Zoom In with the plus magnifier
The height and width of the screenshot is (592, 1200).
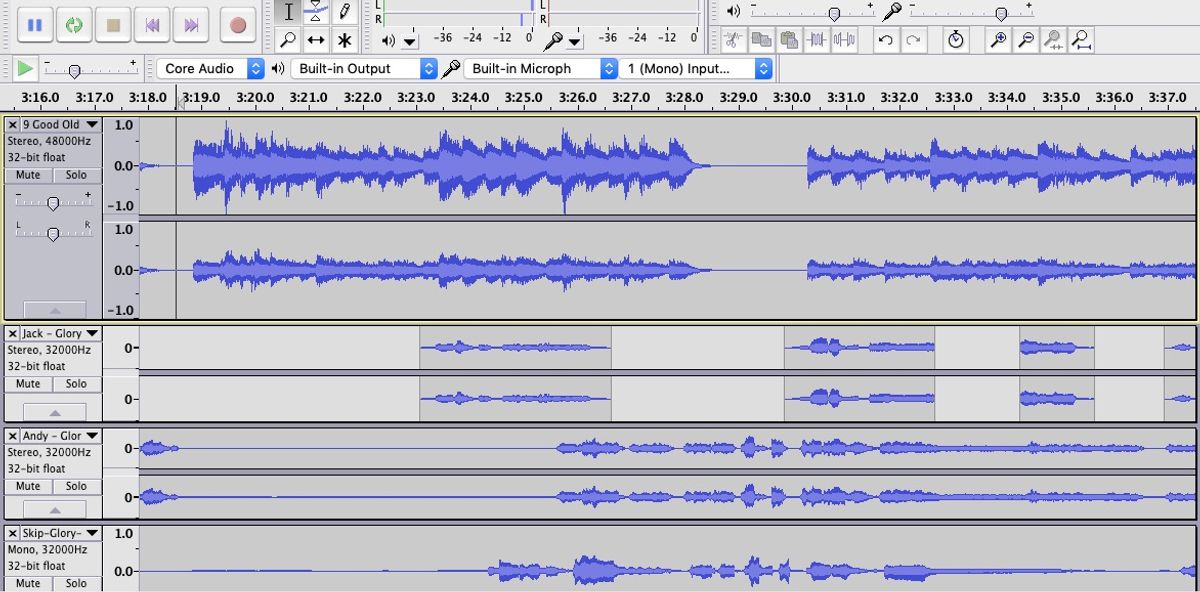pyautogui.click(x=998, y=40)
